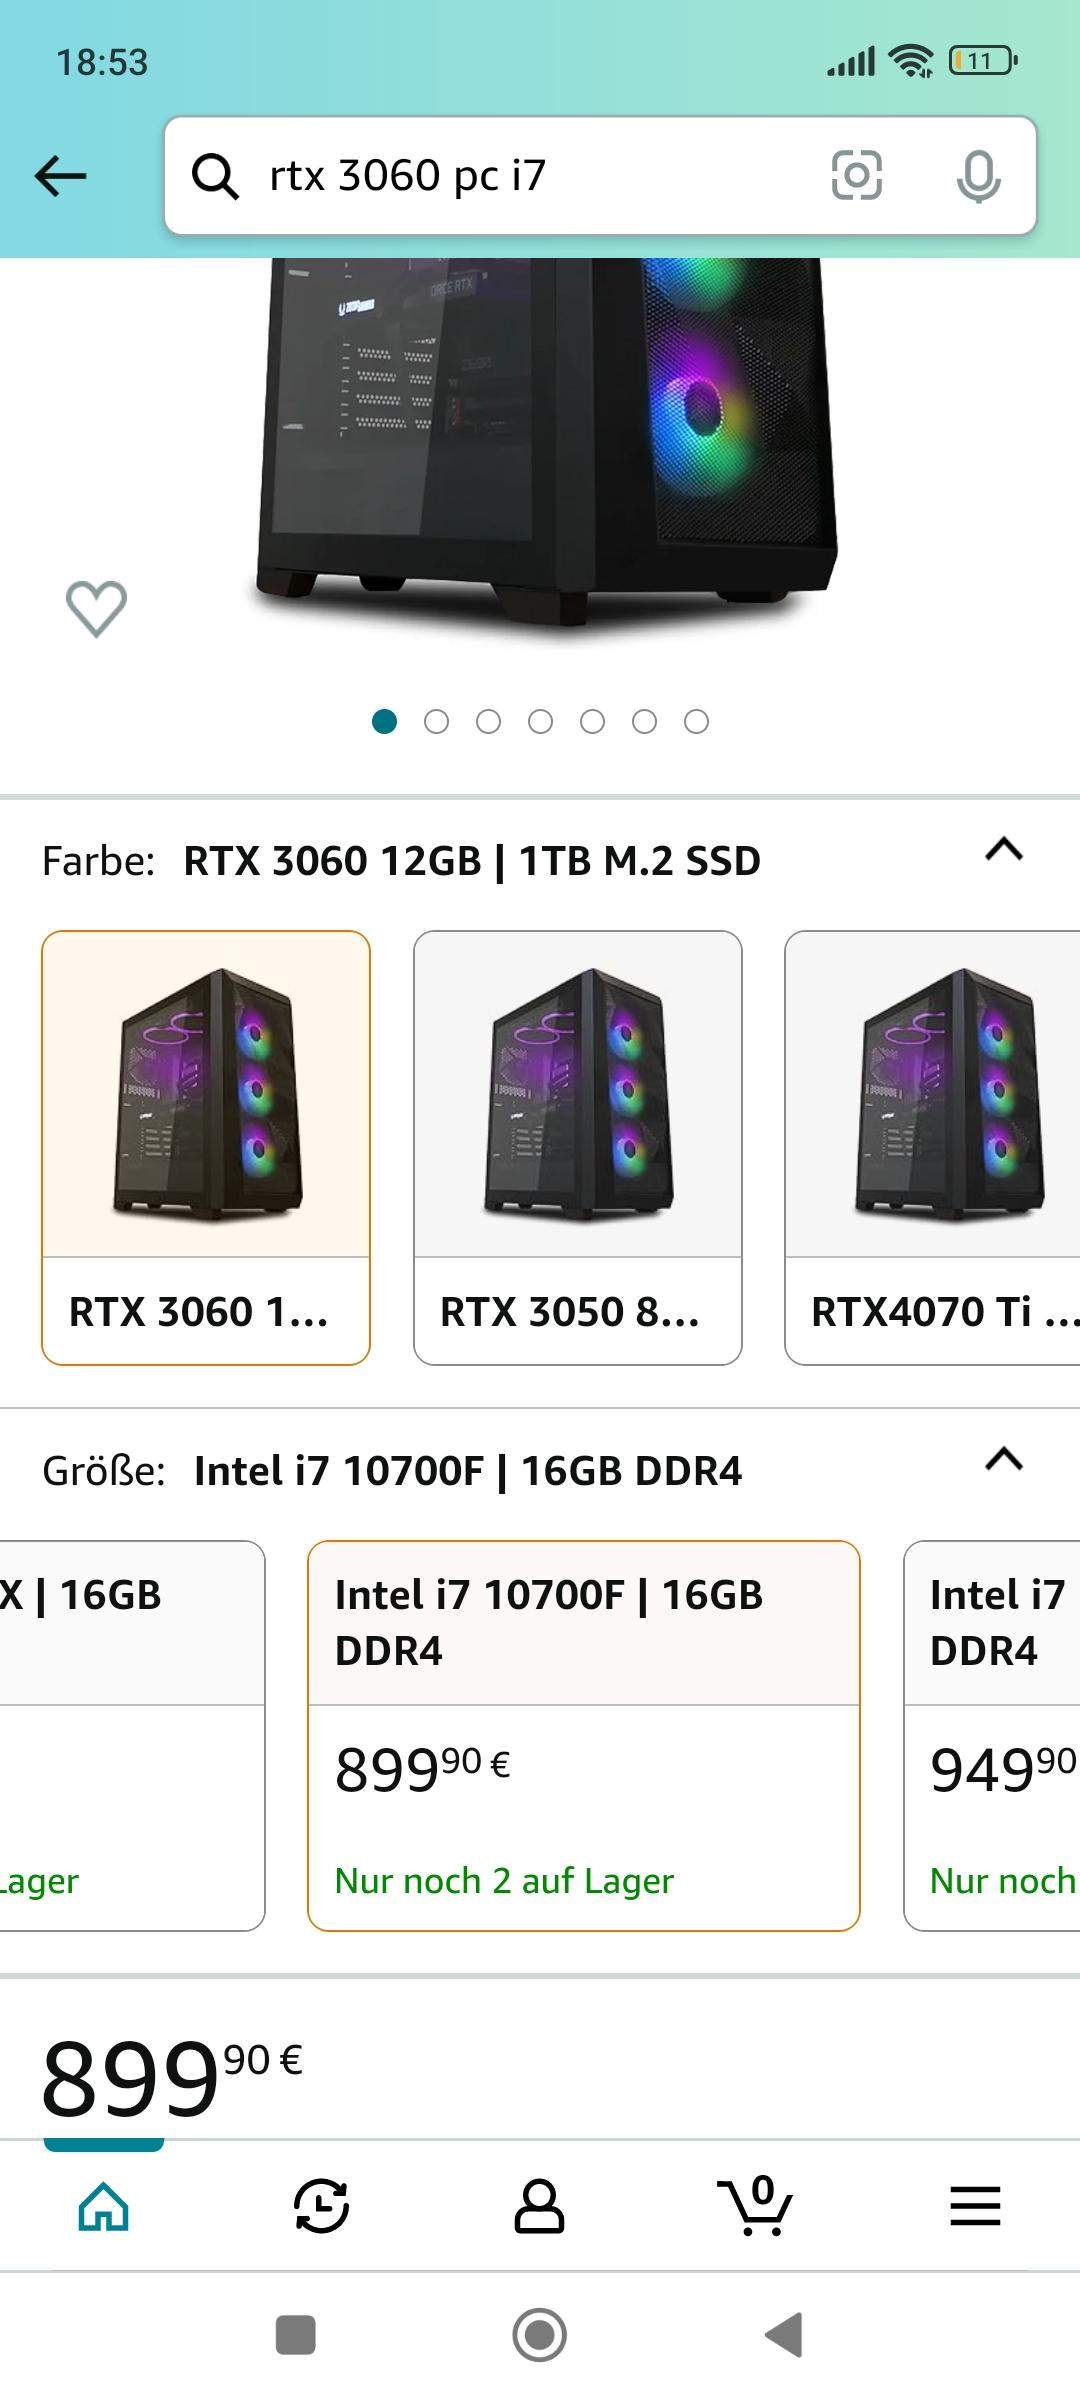Jump to the second carousel dot
Image resolution: width=1080 pixels, height=2400 pixels.
coord(438,721)
